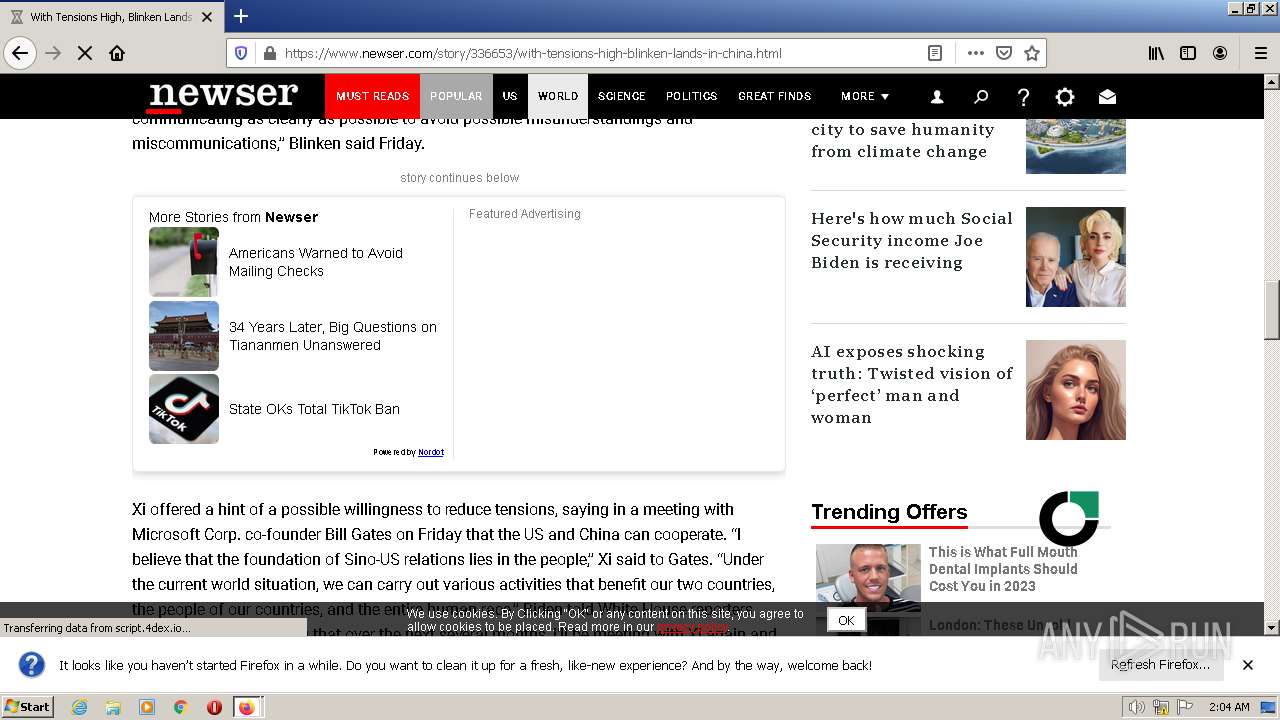The width and height of the screenshot is (1280, 720).
Task: Click the Tiananmen story thumbnail
Action: pos(184,336)
